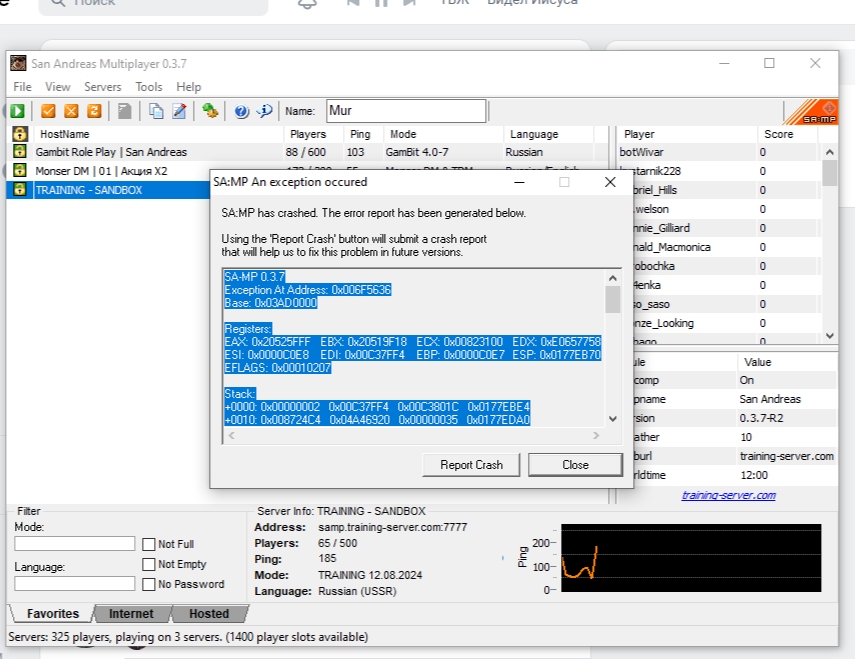This screenshot has width=855, height=659.
Task: Click the orange X Delete Server icon
Action: [71, 111]
